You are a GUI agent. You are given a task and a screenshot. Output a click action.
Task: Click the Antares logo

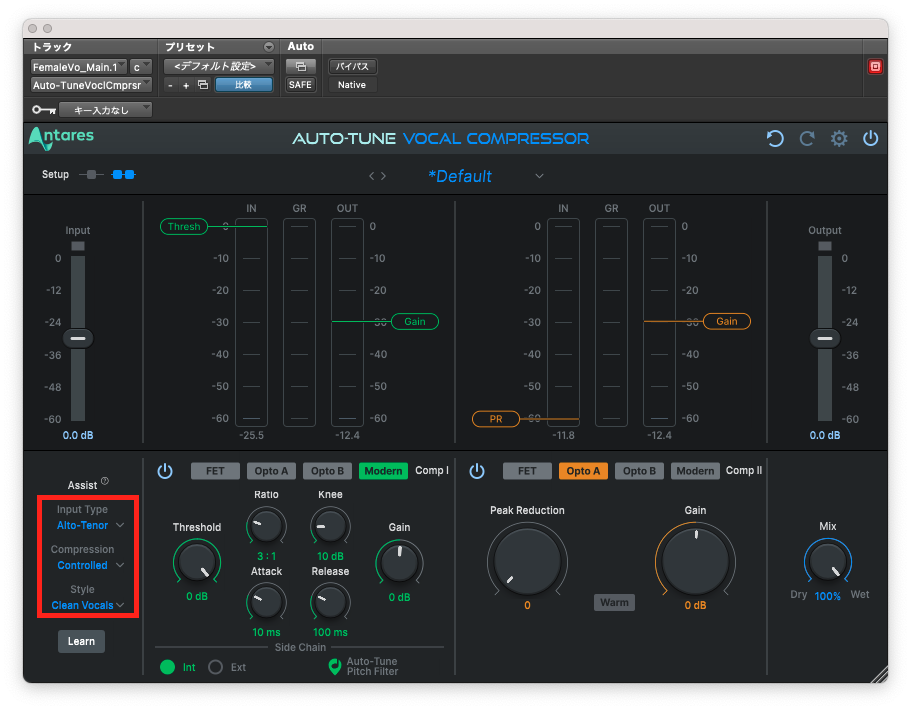pos(61,138)
